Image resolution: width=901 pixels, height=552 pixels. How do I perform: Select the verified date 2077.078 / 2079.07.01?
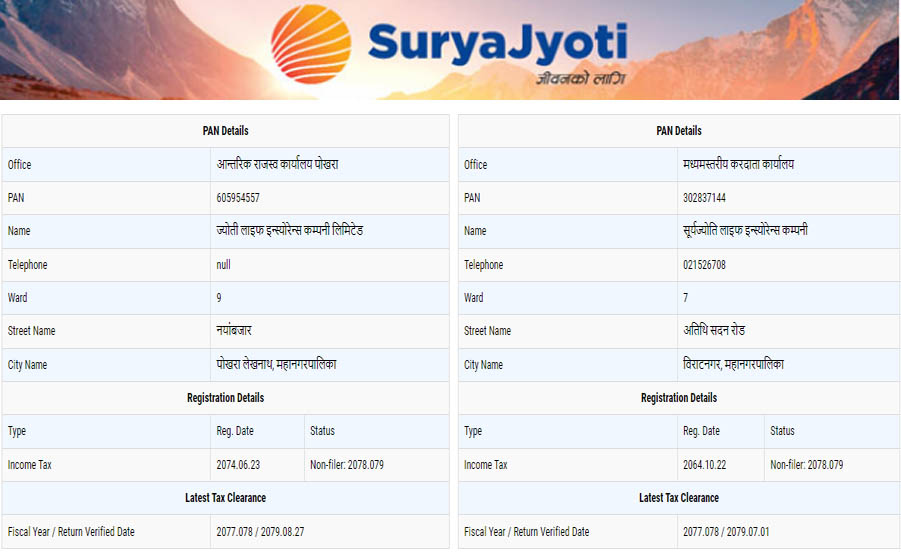(x=727, y=532)
